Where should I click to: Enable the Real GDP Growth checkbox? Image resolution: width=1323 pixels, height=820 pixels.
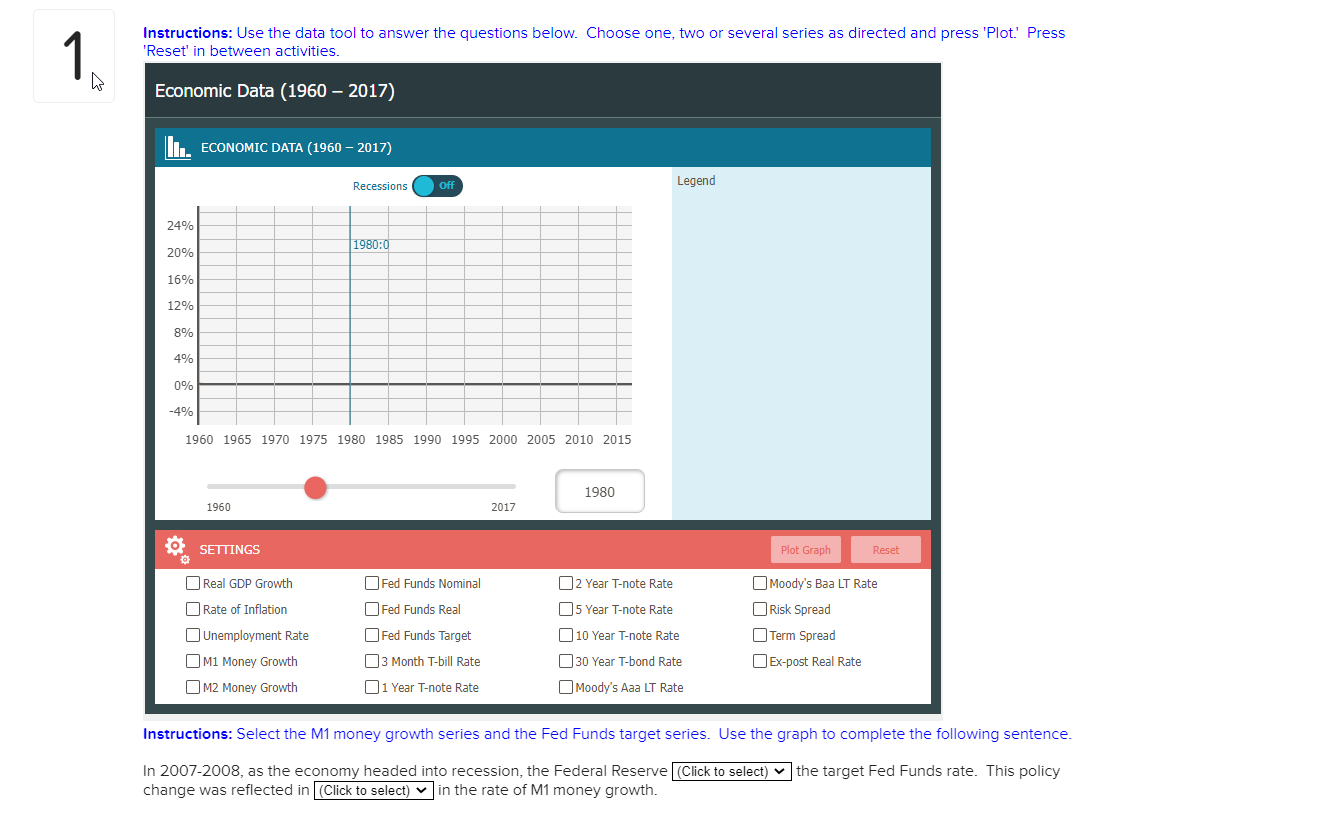point(192,582)
